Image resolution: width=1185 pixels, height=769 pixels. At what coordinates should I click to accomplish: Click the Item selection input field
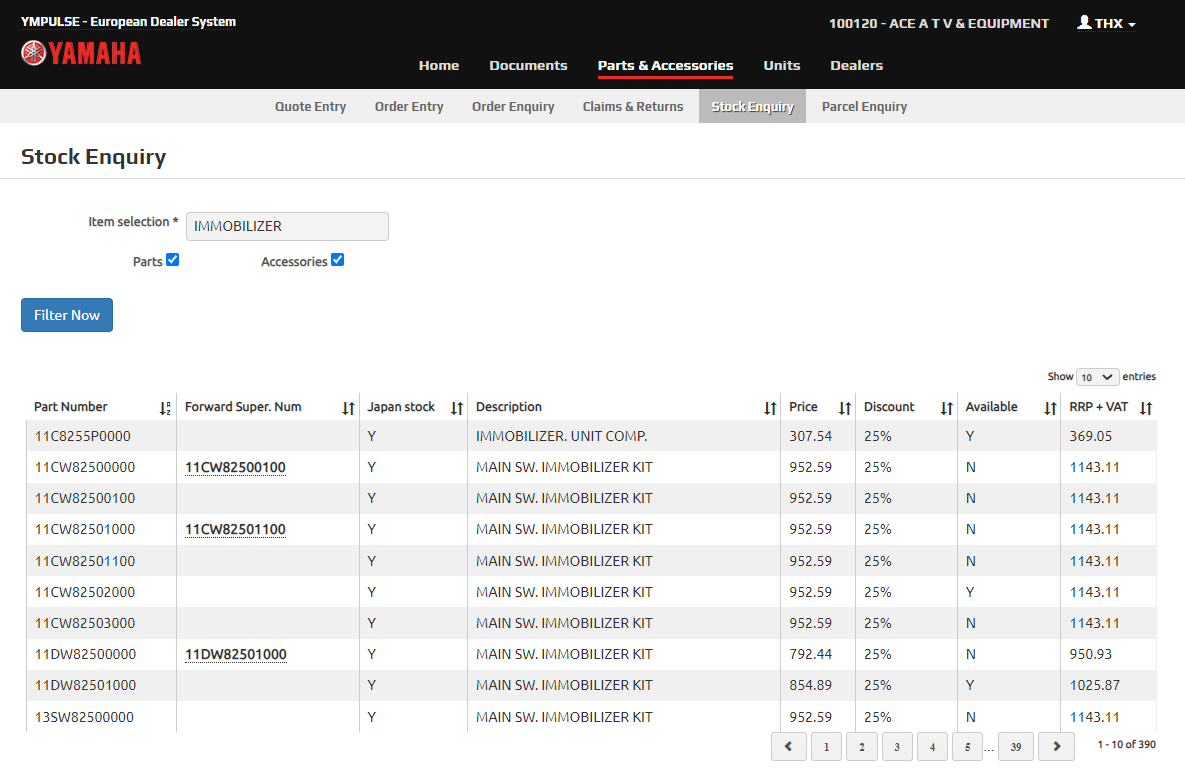[287, 227]
